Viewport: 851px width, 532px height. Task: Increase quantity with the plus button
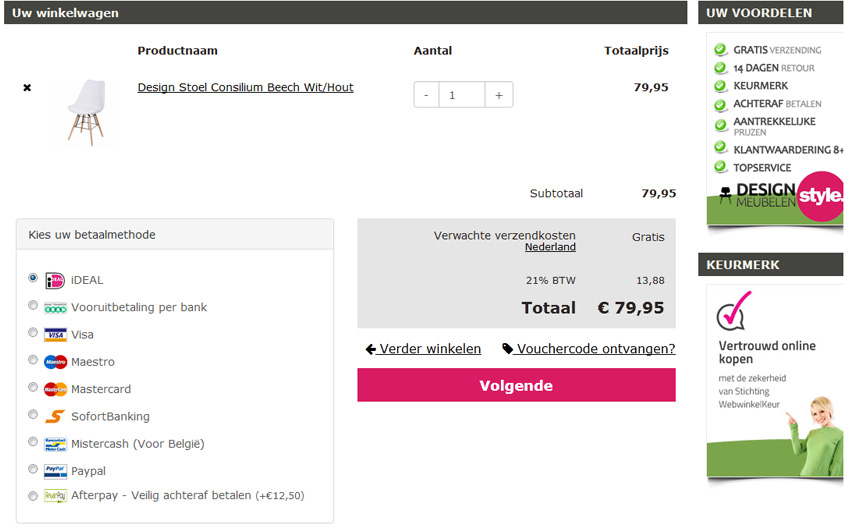[x=499, y=95]
